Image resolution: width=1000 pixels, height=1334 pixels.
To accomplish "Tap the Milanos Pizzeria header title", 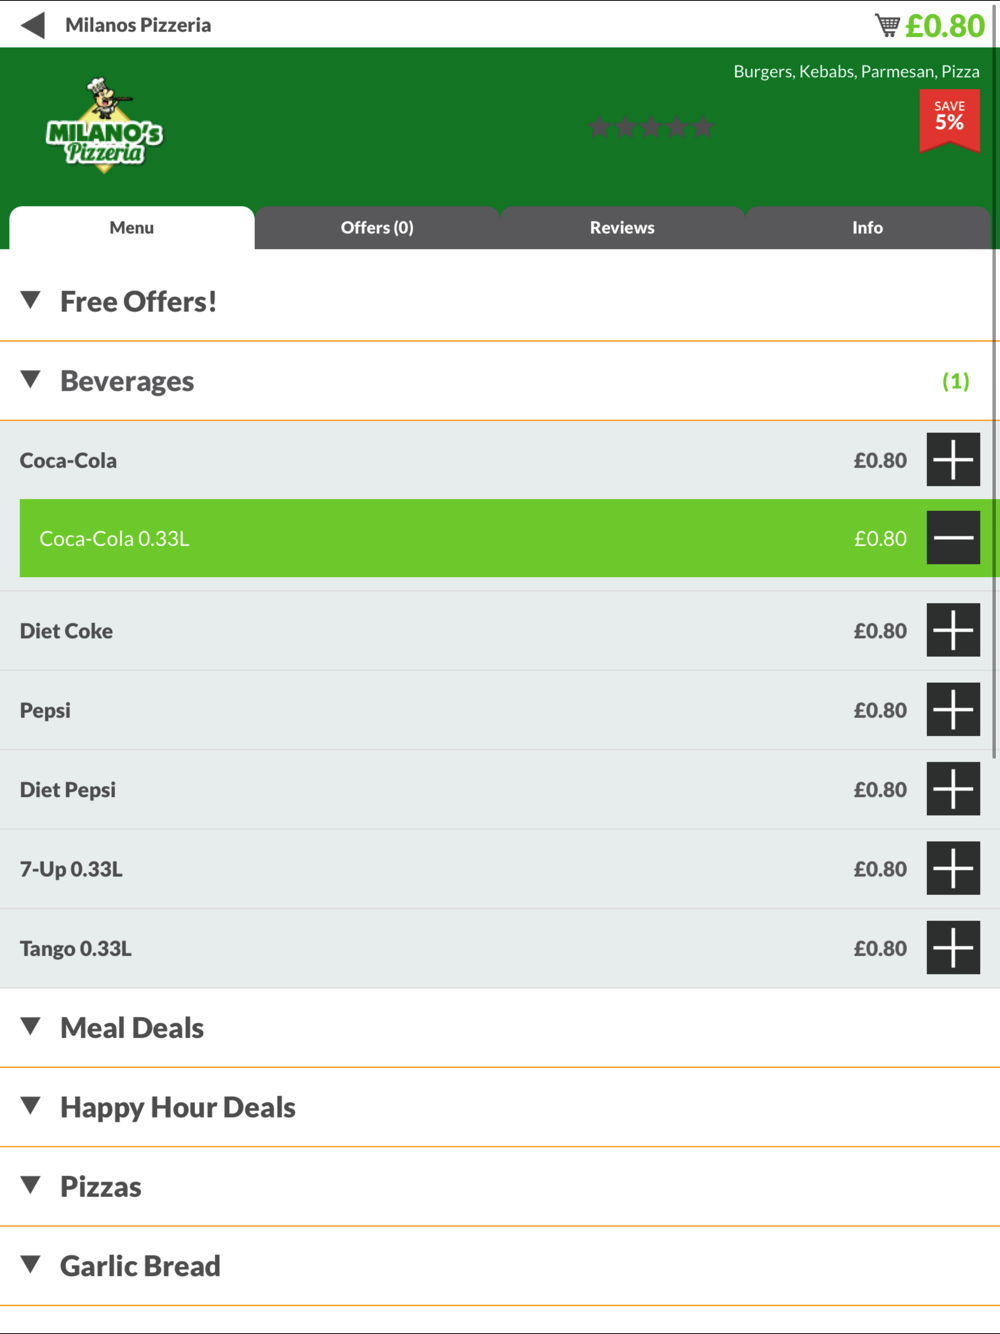I will pos(138,25).
